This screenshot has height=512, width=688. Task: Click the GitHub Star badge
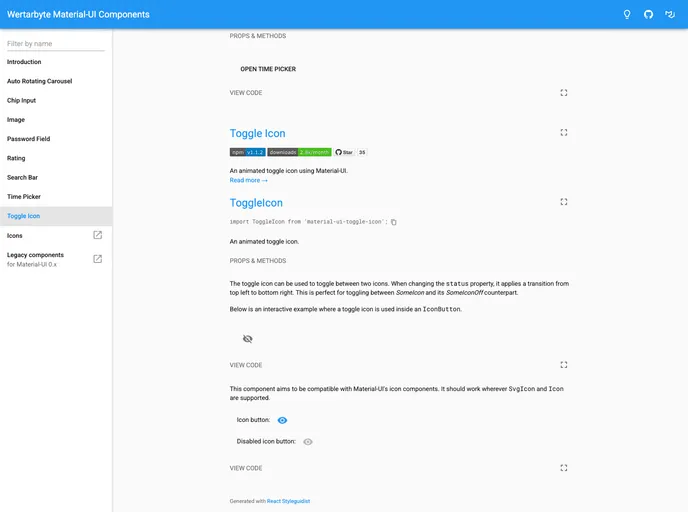tap(344, 152)
